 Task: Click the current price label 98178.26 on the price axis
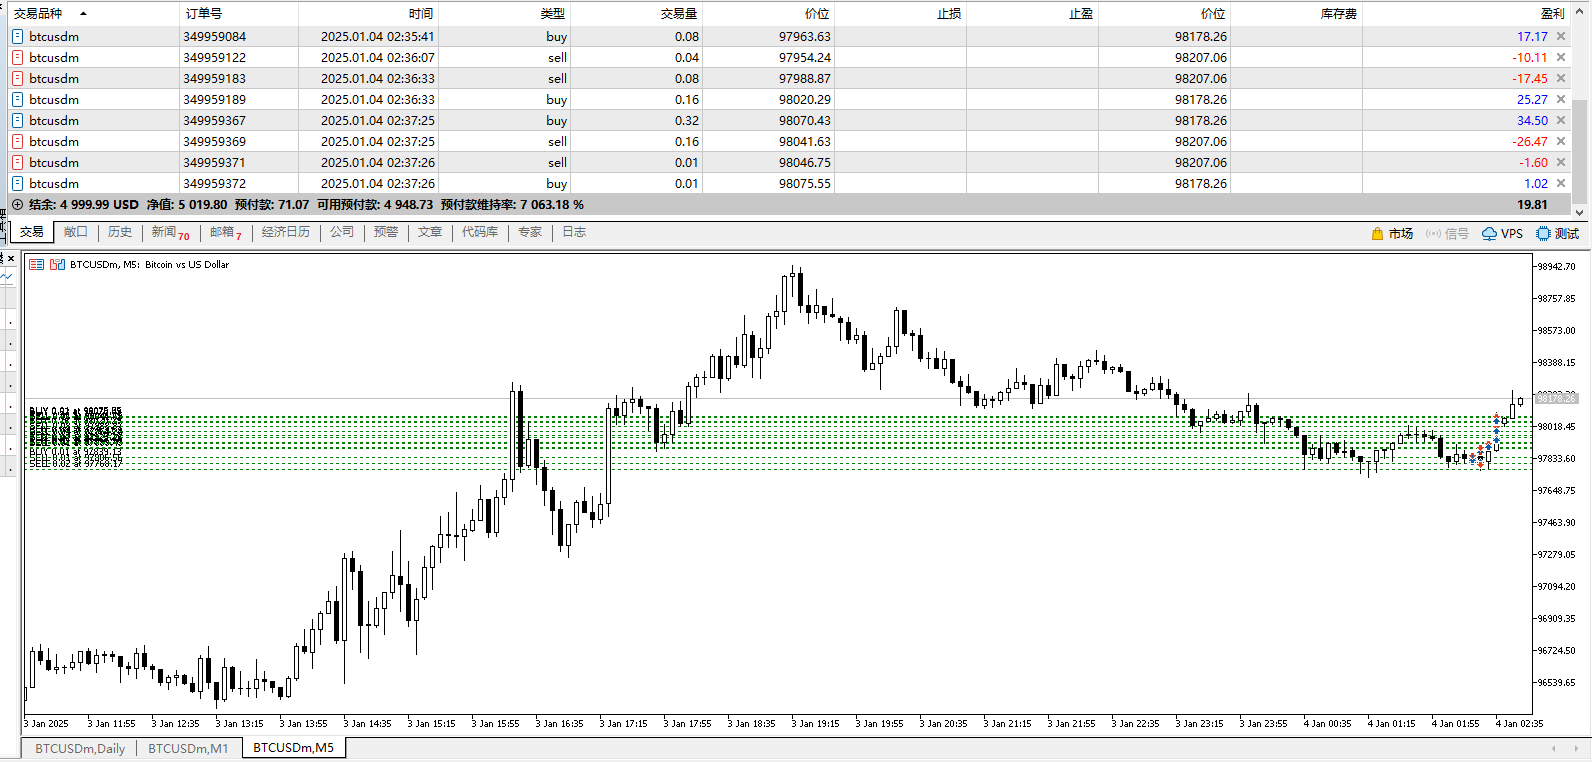click(x=1555, y=398)
